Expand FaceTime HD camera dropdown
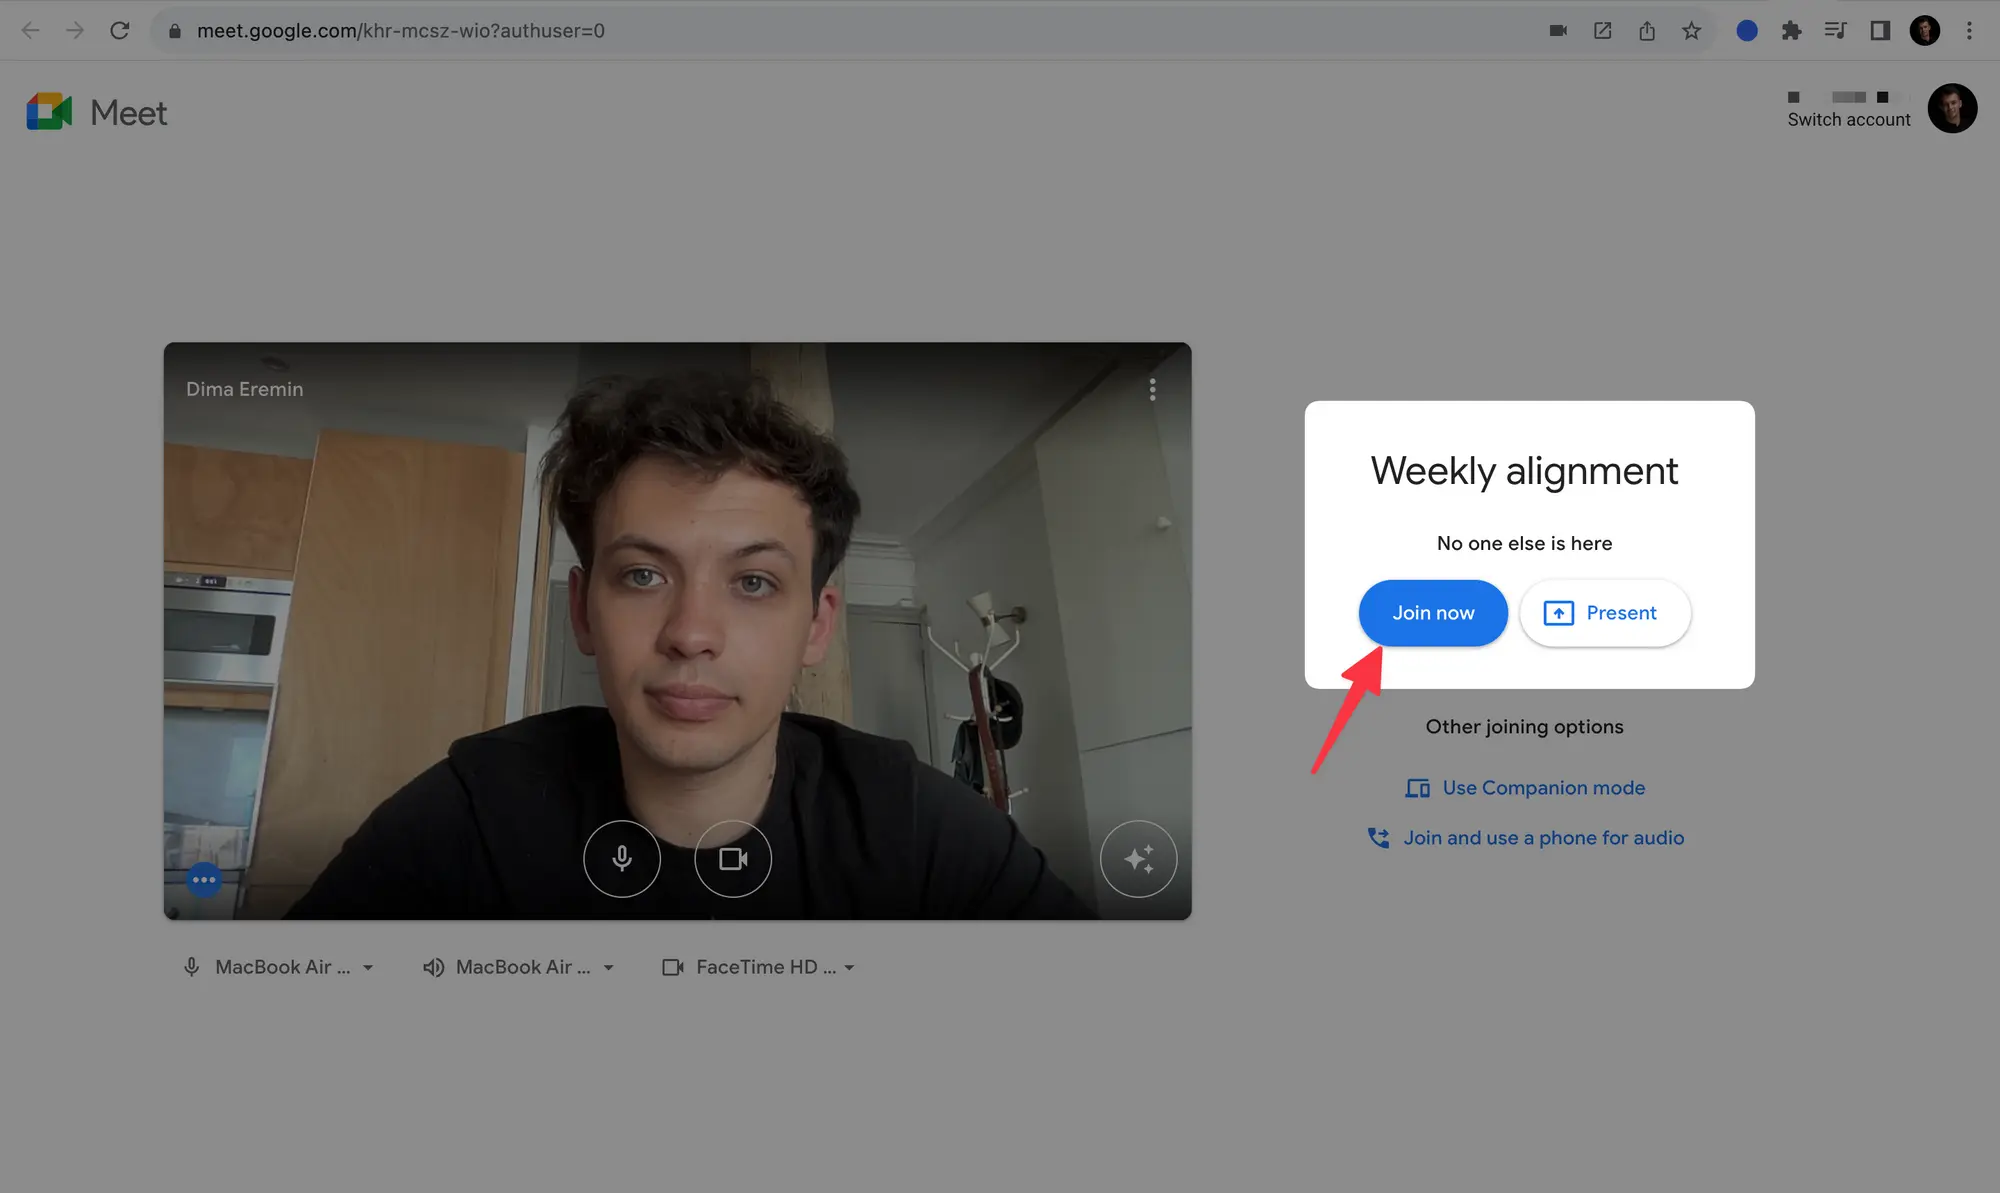The width and height of the screenshot is (2000, 1193). click(847, 967)
